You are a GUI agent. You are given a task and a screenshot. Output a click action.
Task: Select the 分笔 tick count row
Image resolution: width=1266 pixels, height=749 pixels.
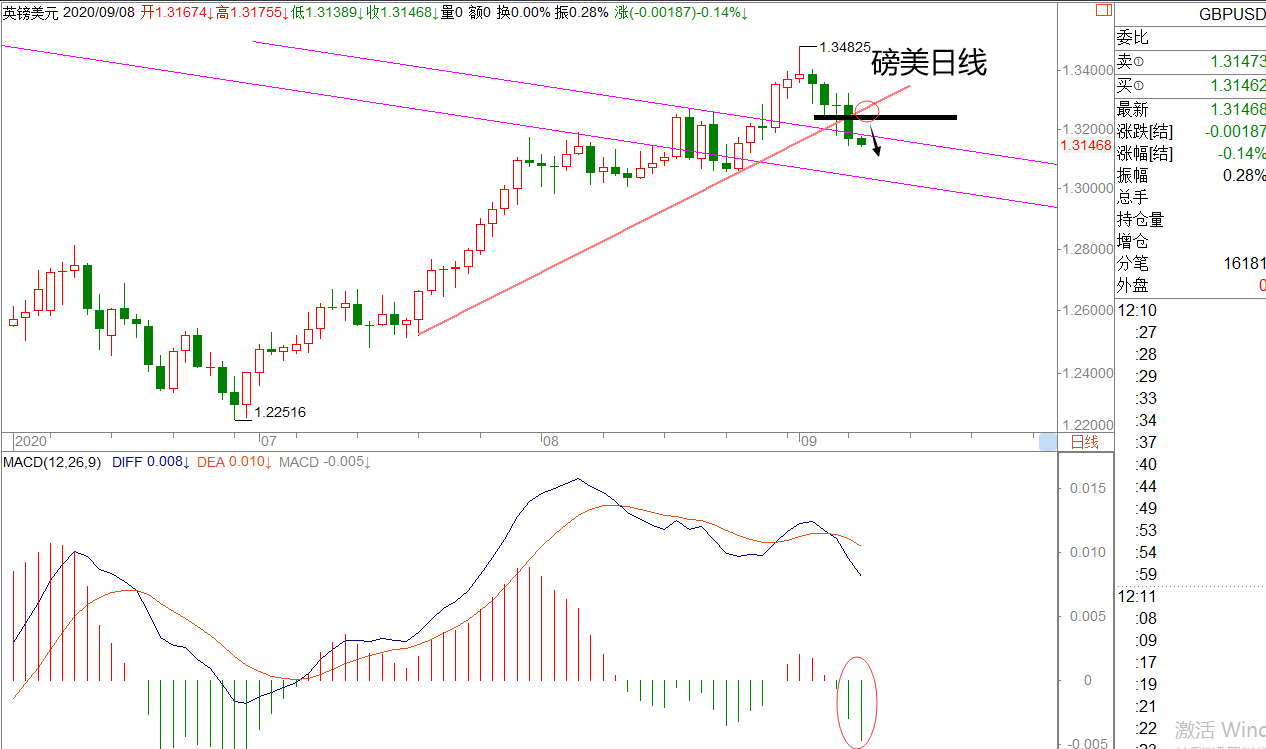pos(1190,264)
